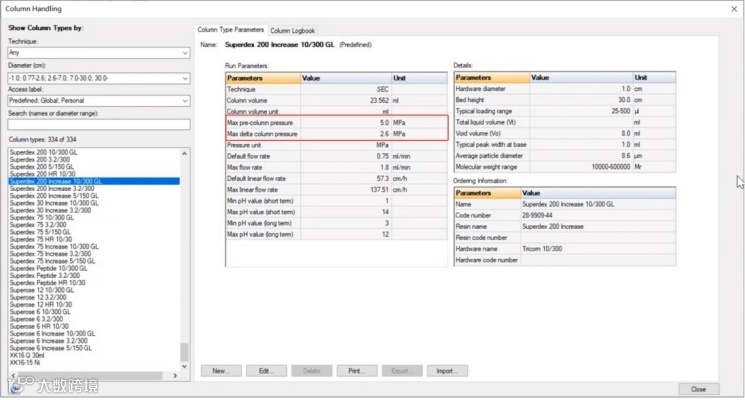Select Superdex 30 Increase 3.2/300 in the list
The width and height of the screenshot is (745, 400).
coord(50,210)
